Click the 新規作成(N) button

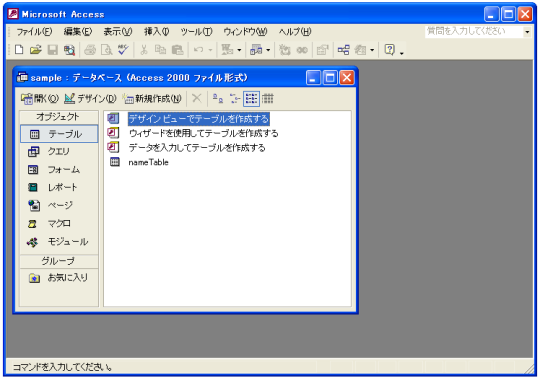[x=153, y=99]
